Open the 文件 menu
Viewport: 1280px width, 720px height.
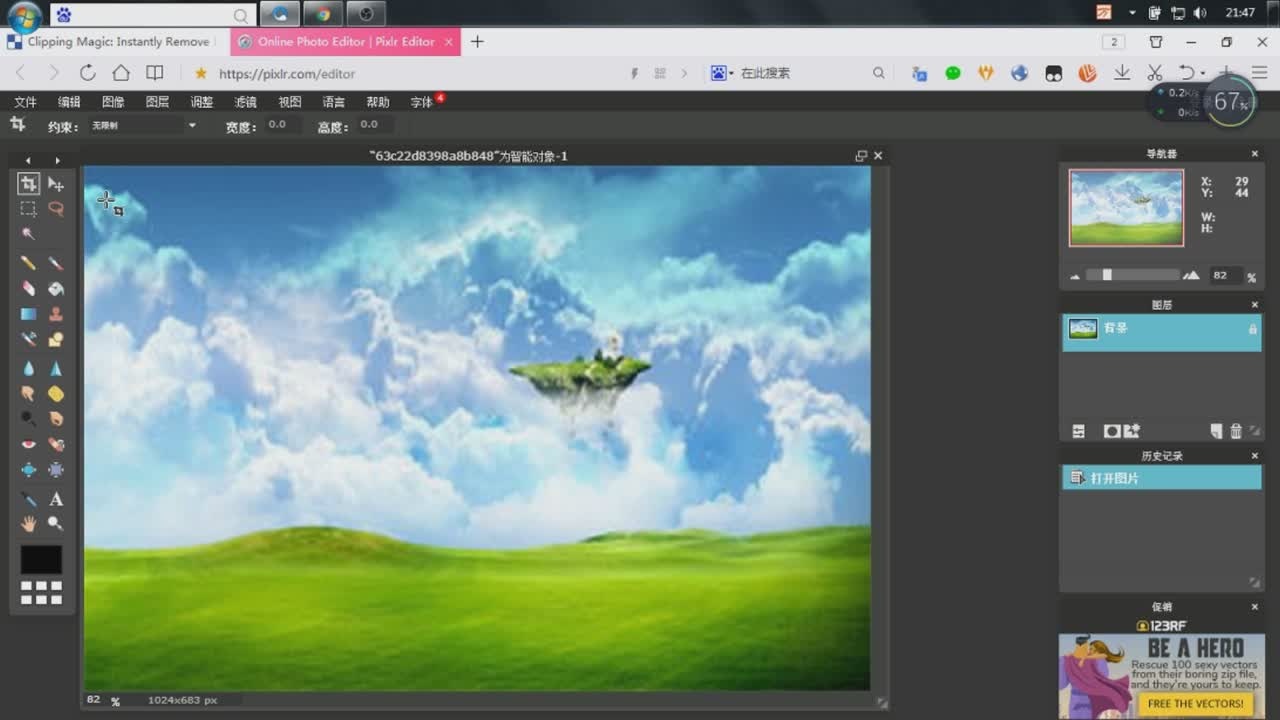tap(25, 102)
